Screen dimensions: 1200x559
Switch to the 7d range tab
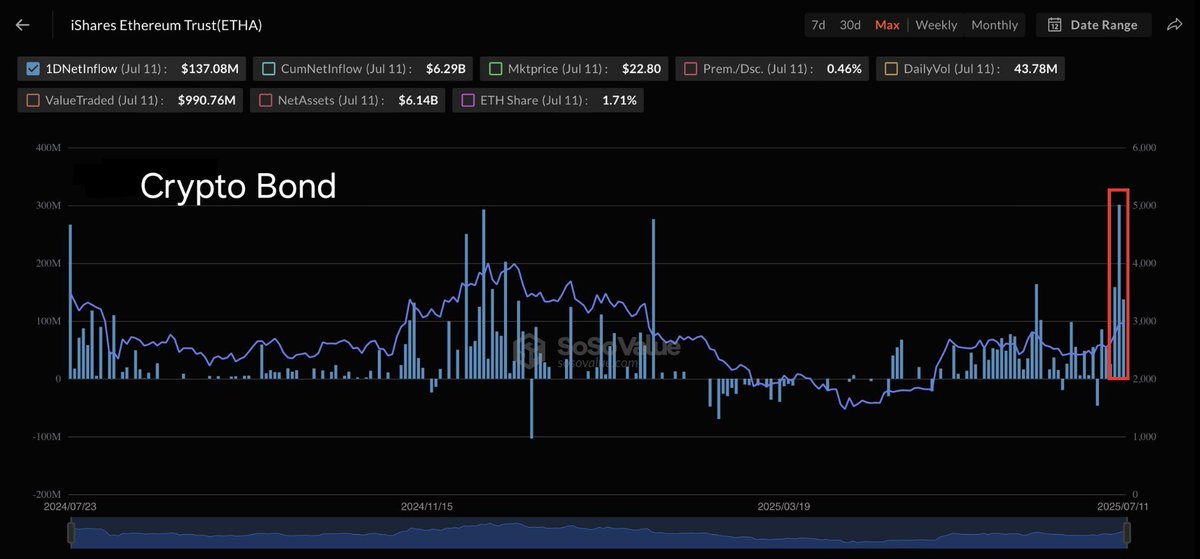click(x=818, y=25)
